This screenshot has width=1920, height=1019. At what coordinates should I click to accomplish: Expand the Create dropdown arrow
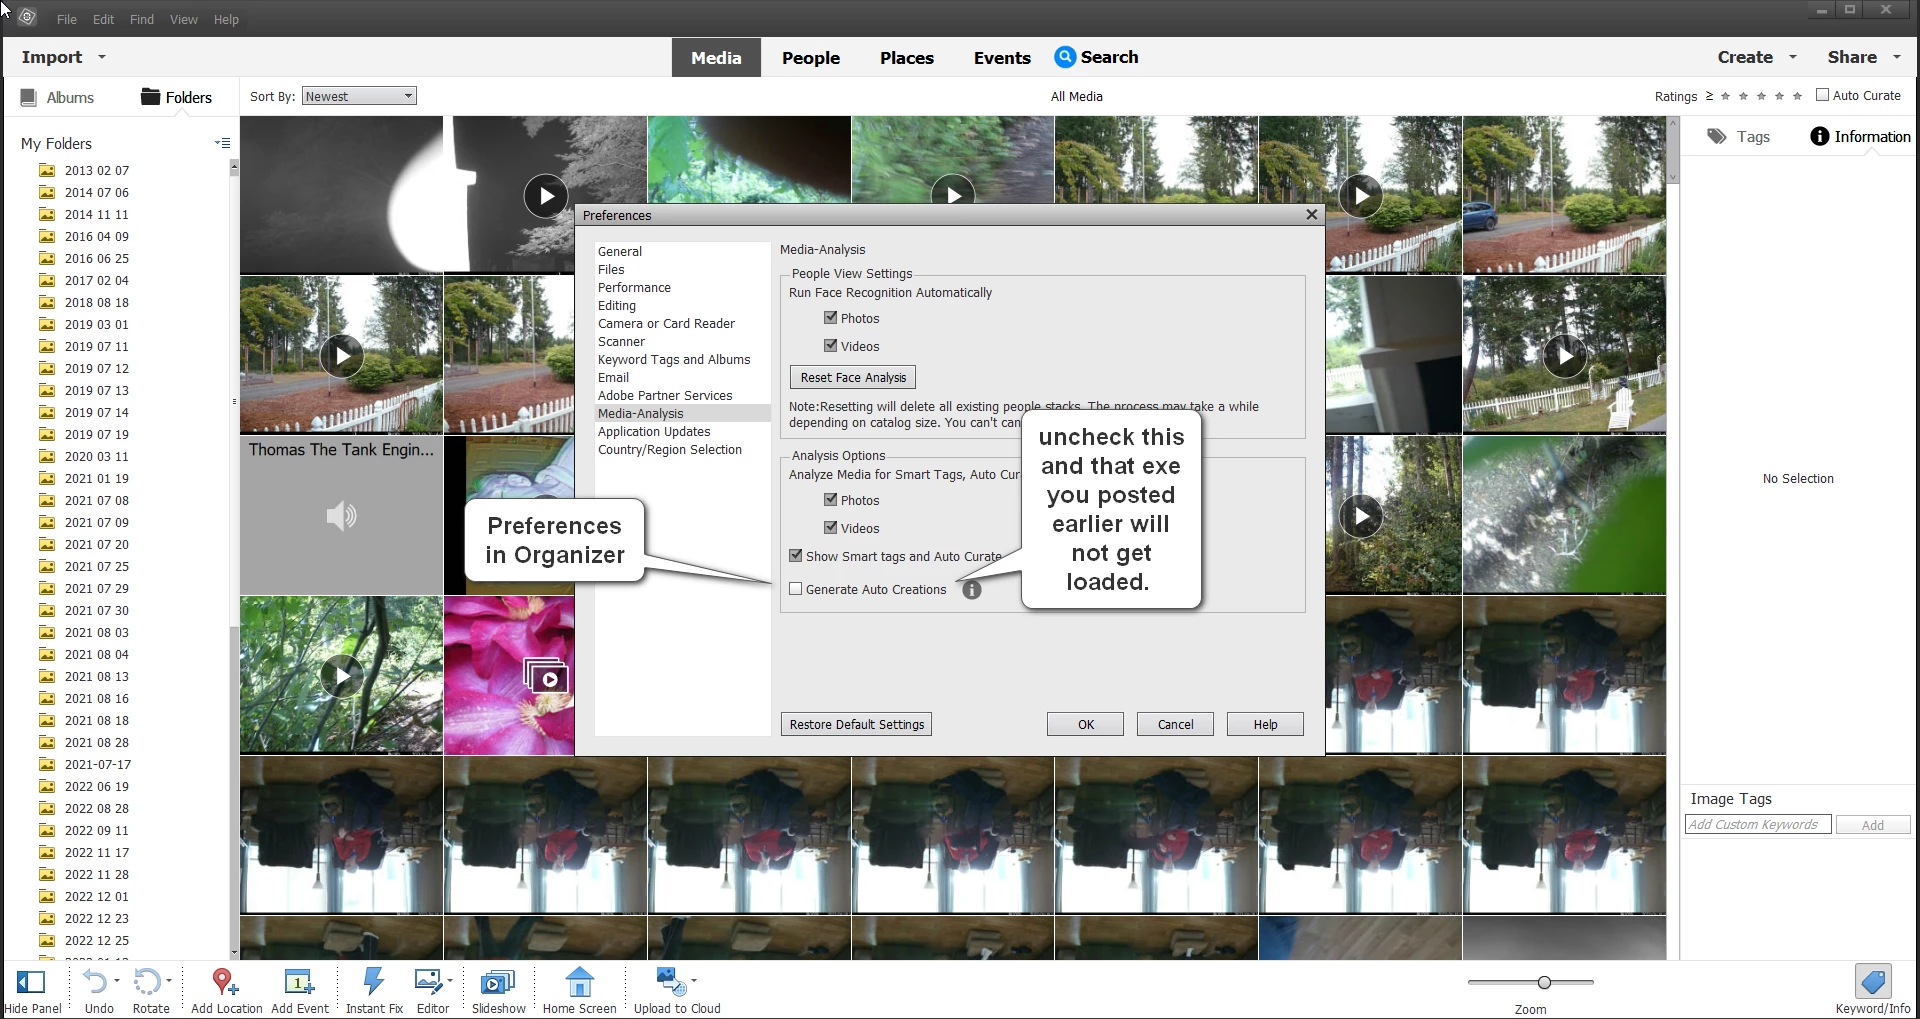(1793, 57)
